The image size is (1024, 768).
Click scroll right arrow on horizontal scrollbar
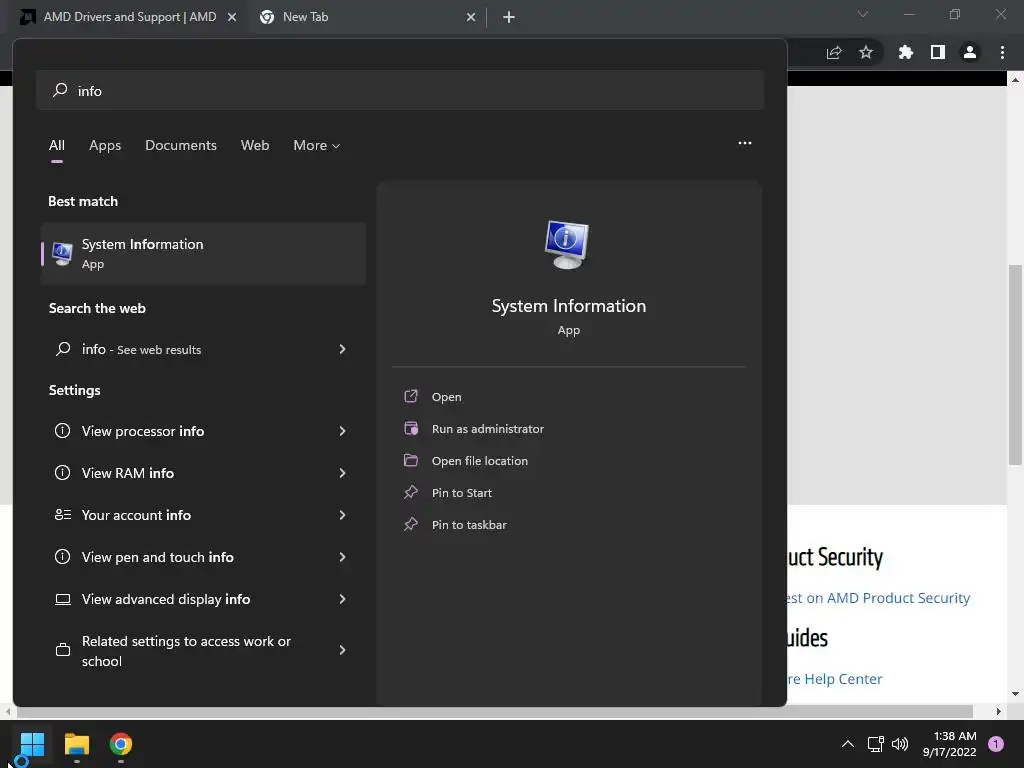999,711
